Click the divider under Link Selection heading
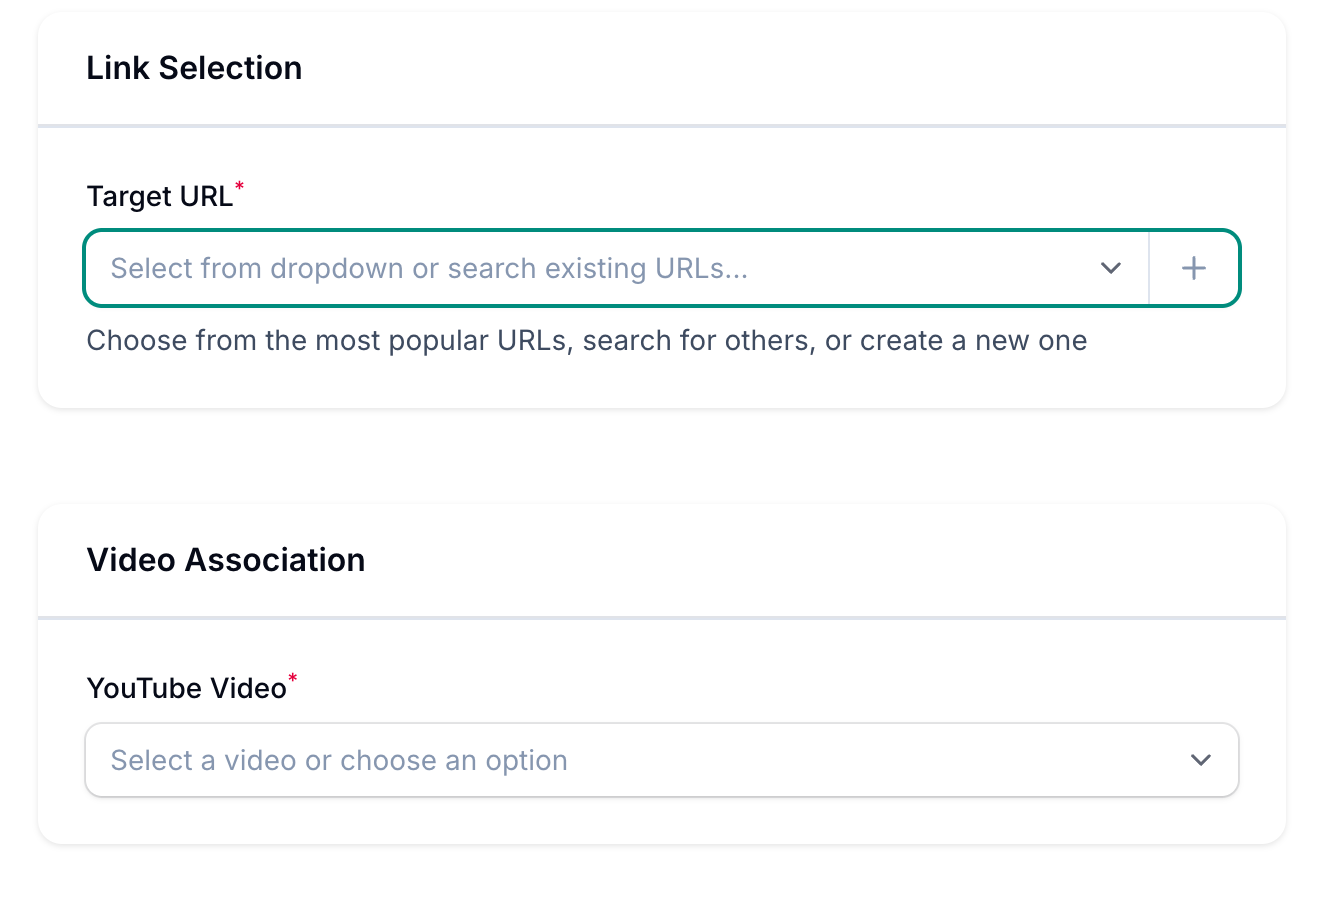Screen dimensions: 1322x916 tap(662, 126)
